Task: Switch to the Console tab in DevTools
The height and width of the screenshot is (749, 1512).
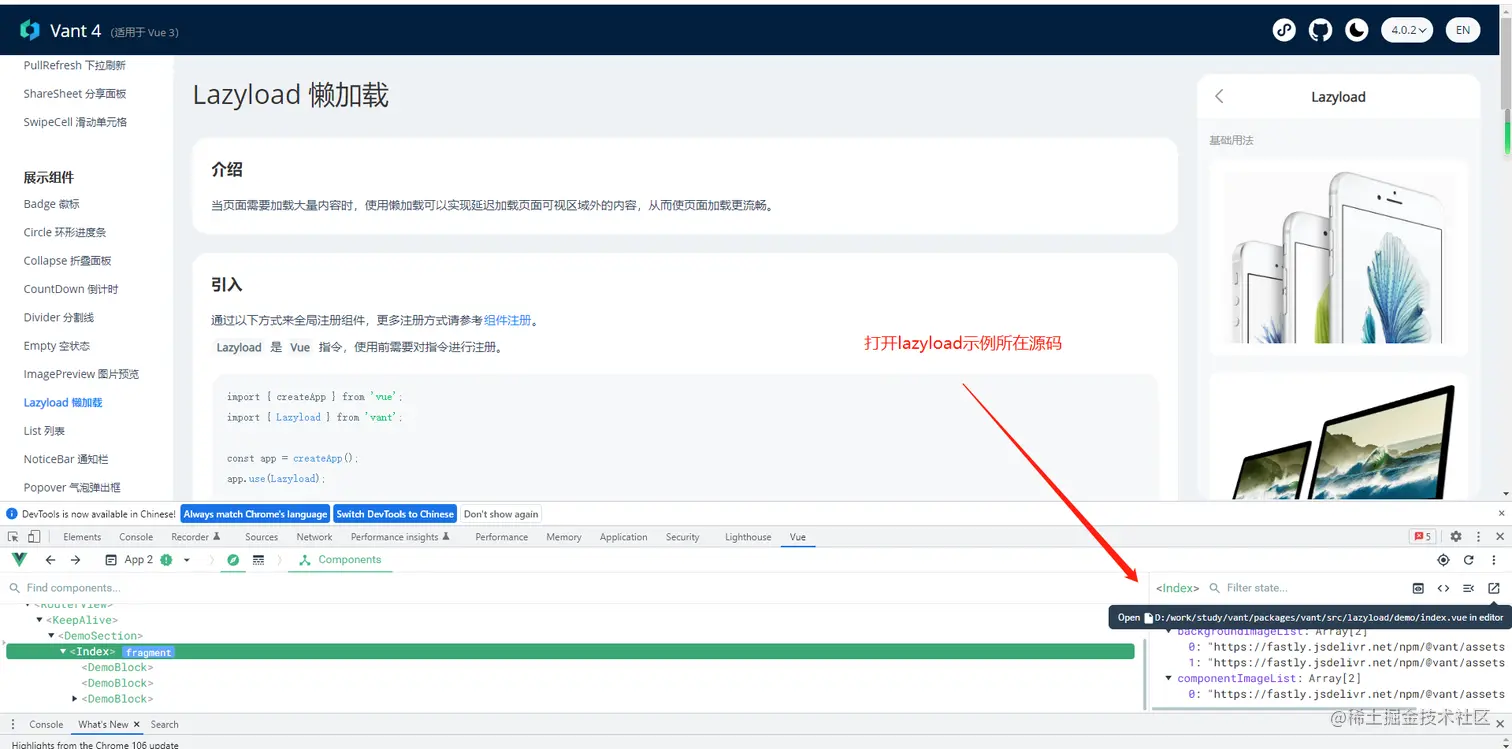Action: click(x=136, y=537)
